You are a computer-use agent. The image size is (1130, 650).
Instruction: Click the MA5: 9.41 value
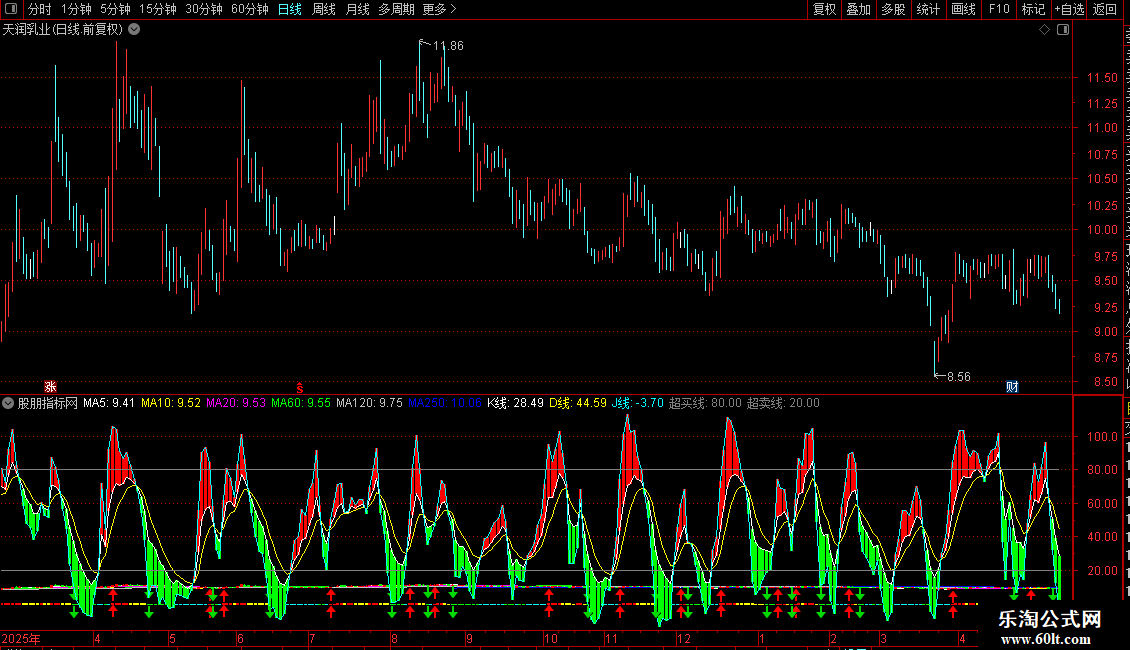(x=109, y=403)
